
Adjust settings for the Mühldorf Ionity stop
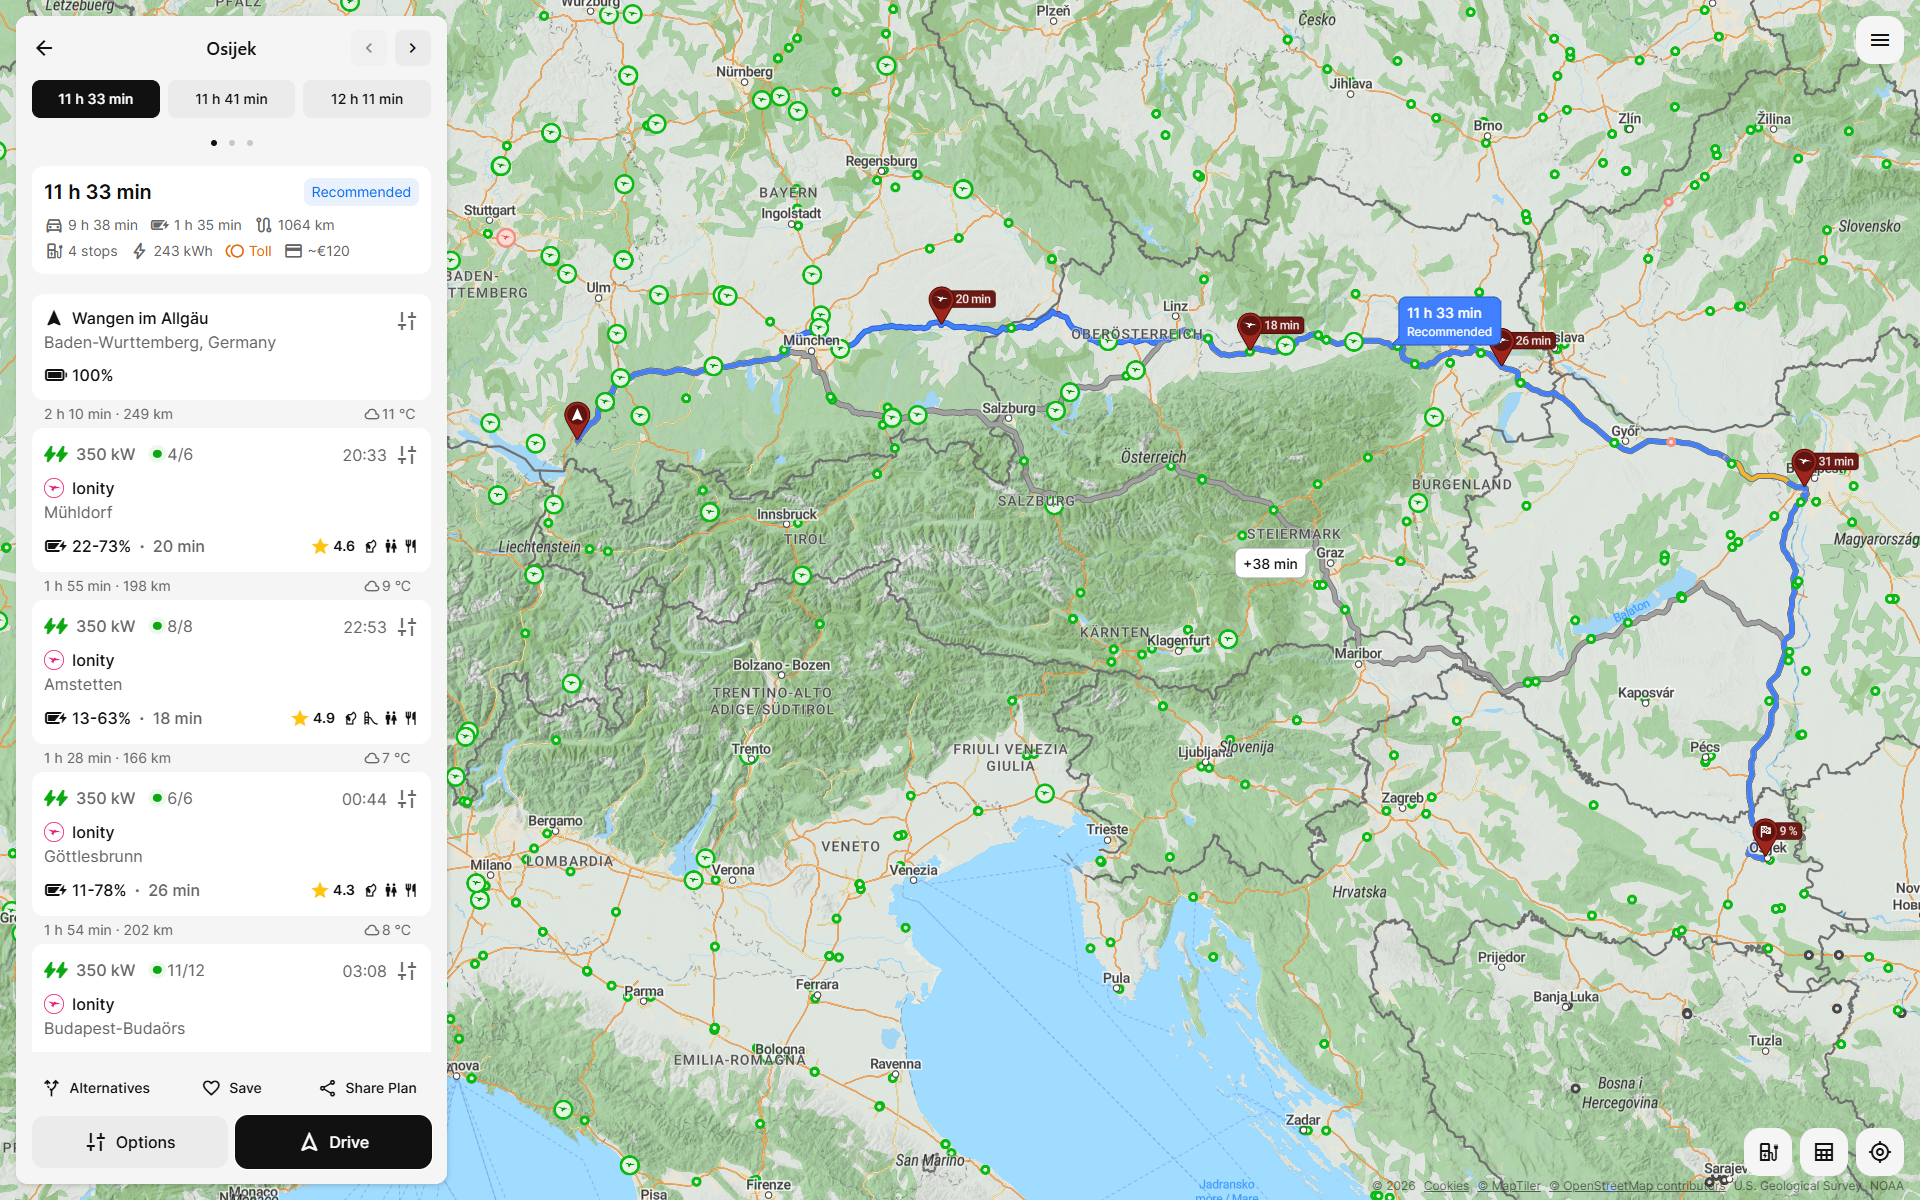click(407, 455)
